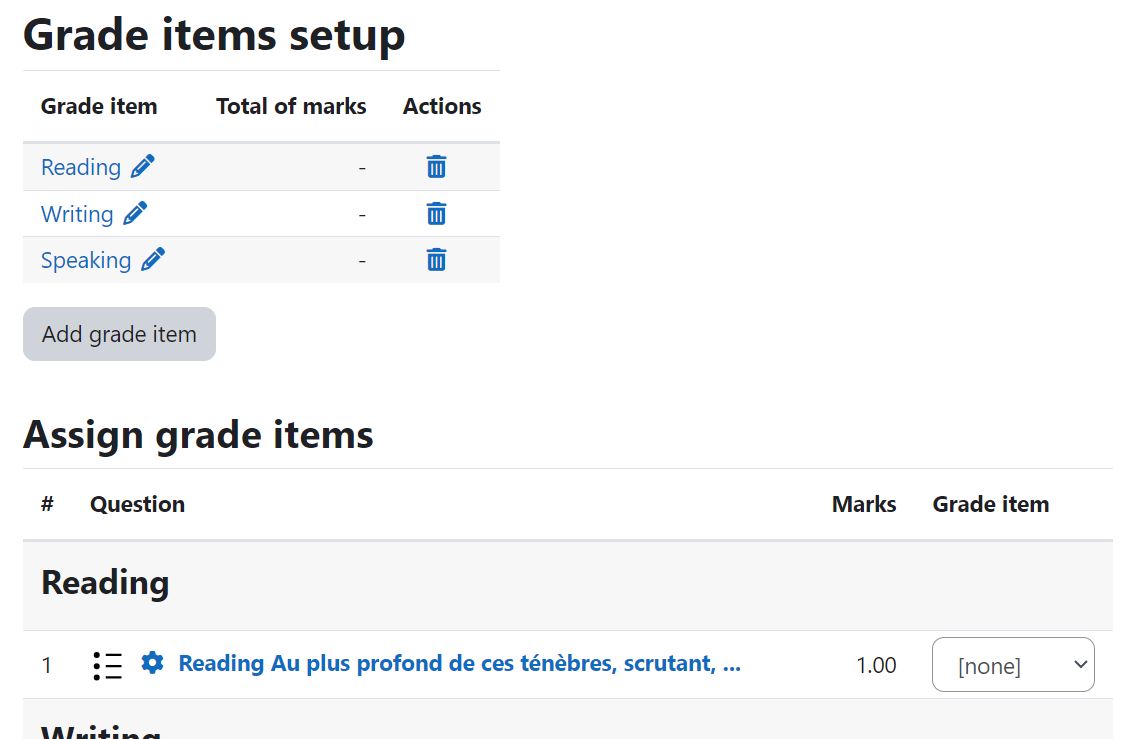This screenshot has width=1137, height=739.
Task: Click the Grade item header in assign table
Action: point(991,504)
